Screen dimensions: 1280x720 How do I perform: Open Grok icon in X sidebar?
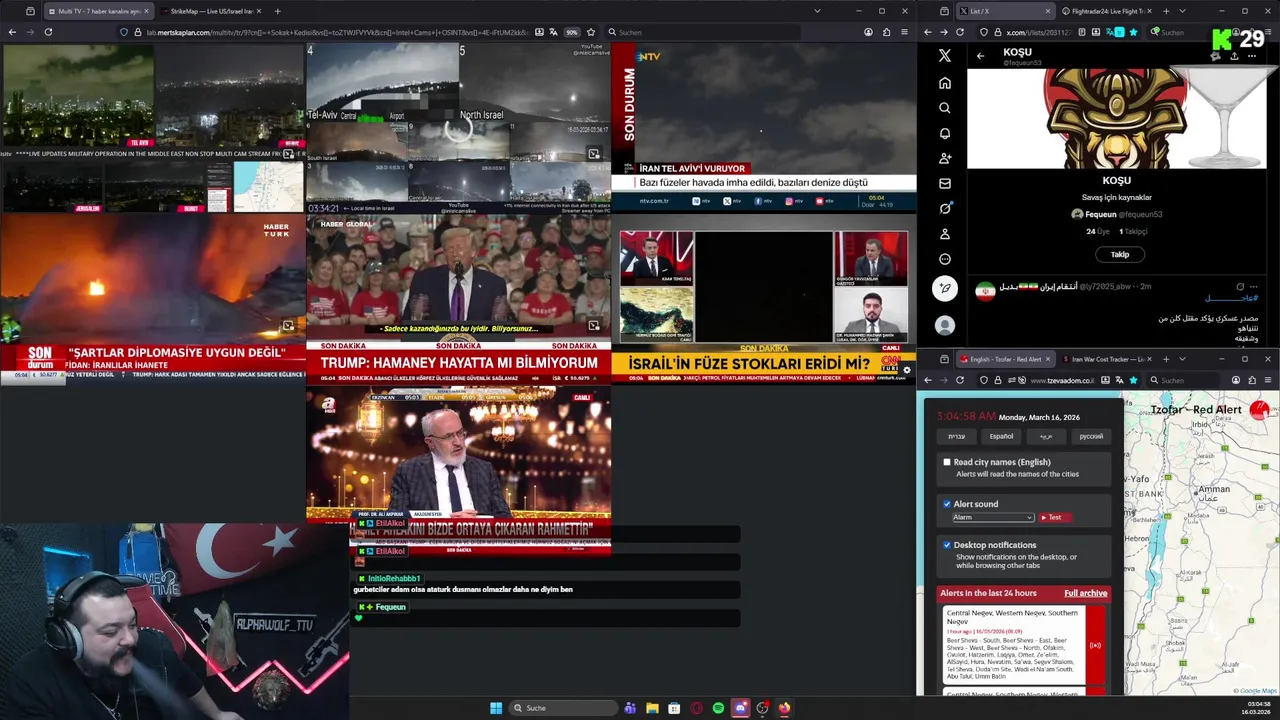[945, 208]
